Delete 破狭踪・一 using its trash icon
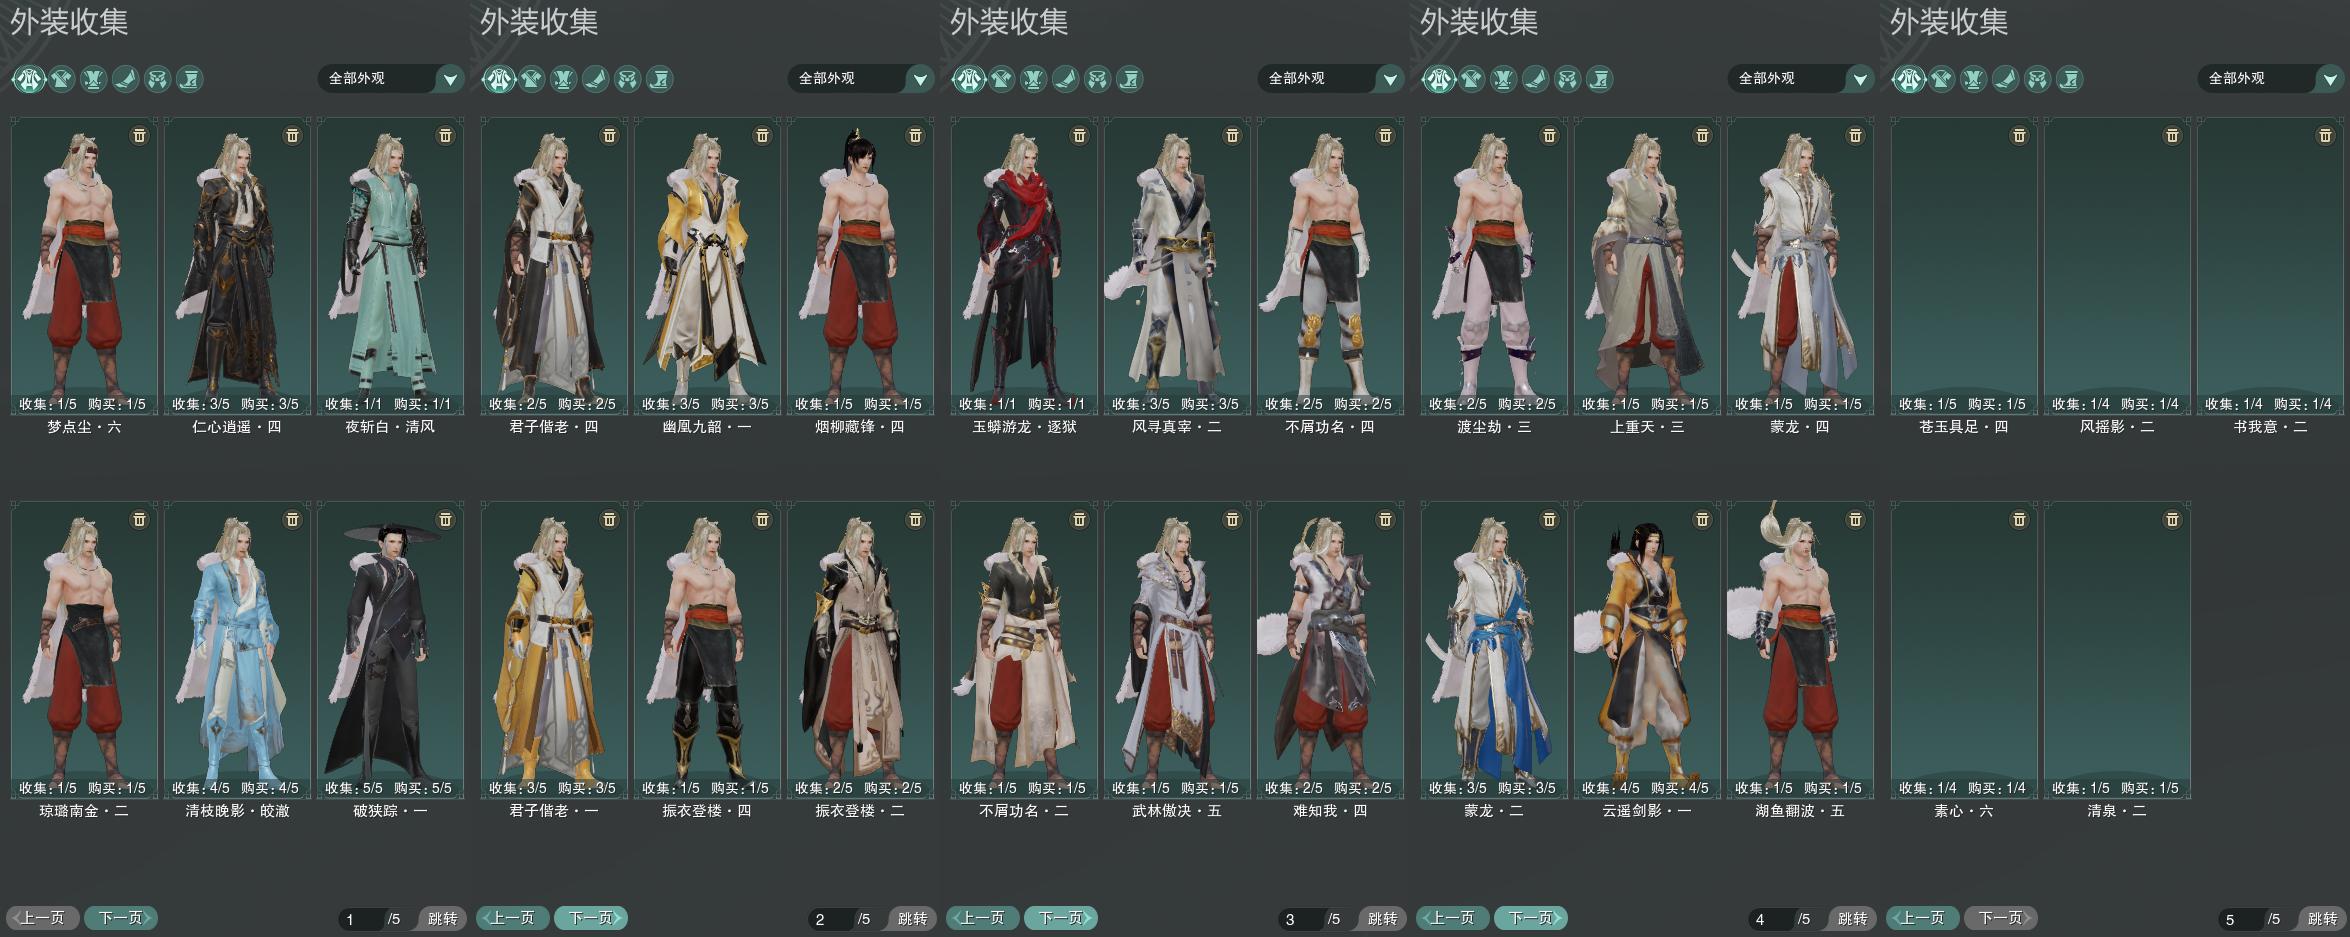Screen dimensions: 2350x937 coord(446,519)
